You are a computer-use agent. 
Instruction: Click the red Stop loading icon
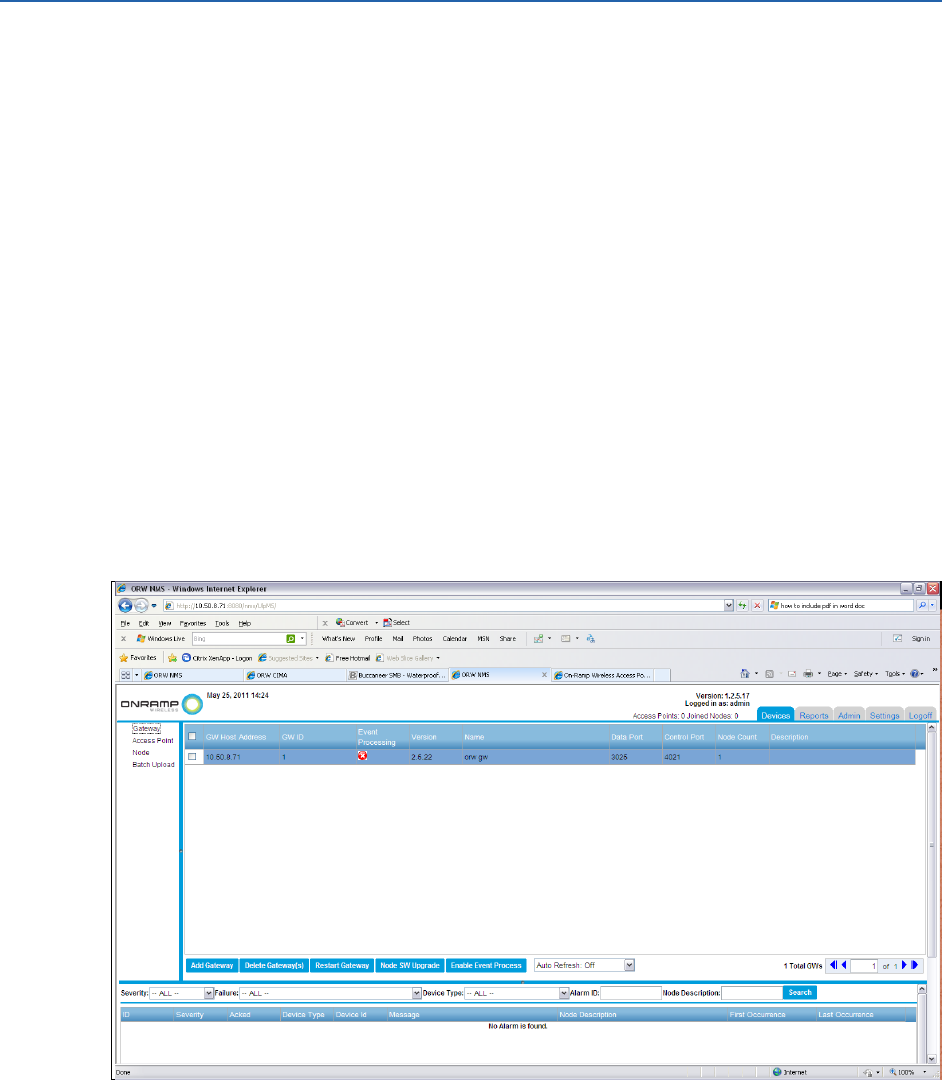[757, 605]
